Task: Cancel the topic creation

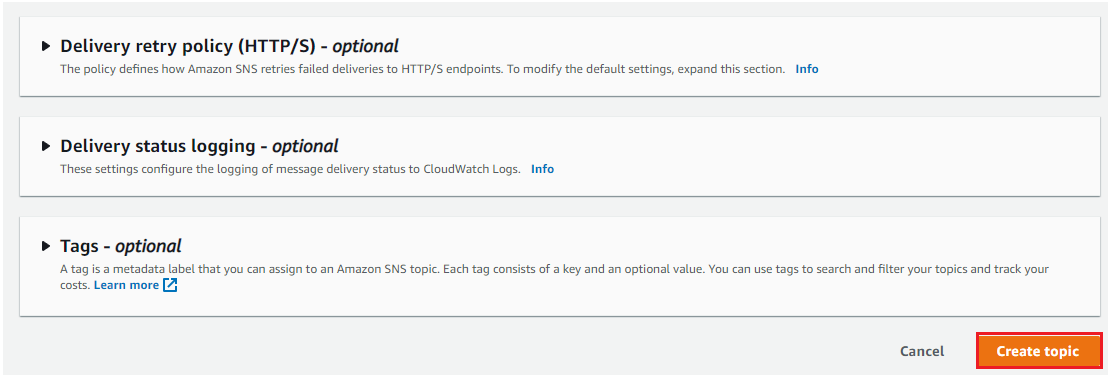Action: pos(921,351)
